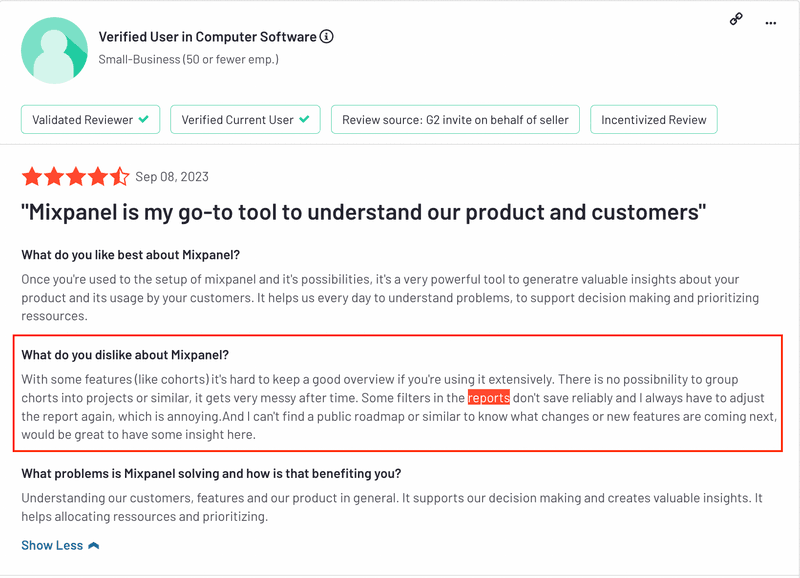Click the review title about Mixpanel

[364, 213]
